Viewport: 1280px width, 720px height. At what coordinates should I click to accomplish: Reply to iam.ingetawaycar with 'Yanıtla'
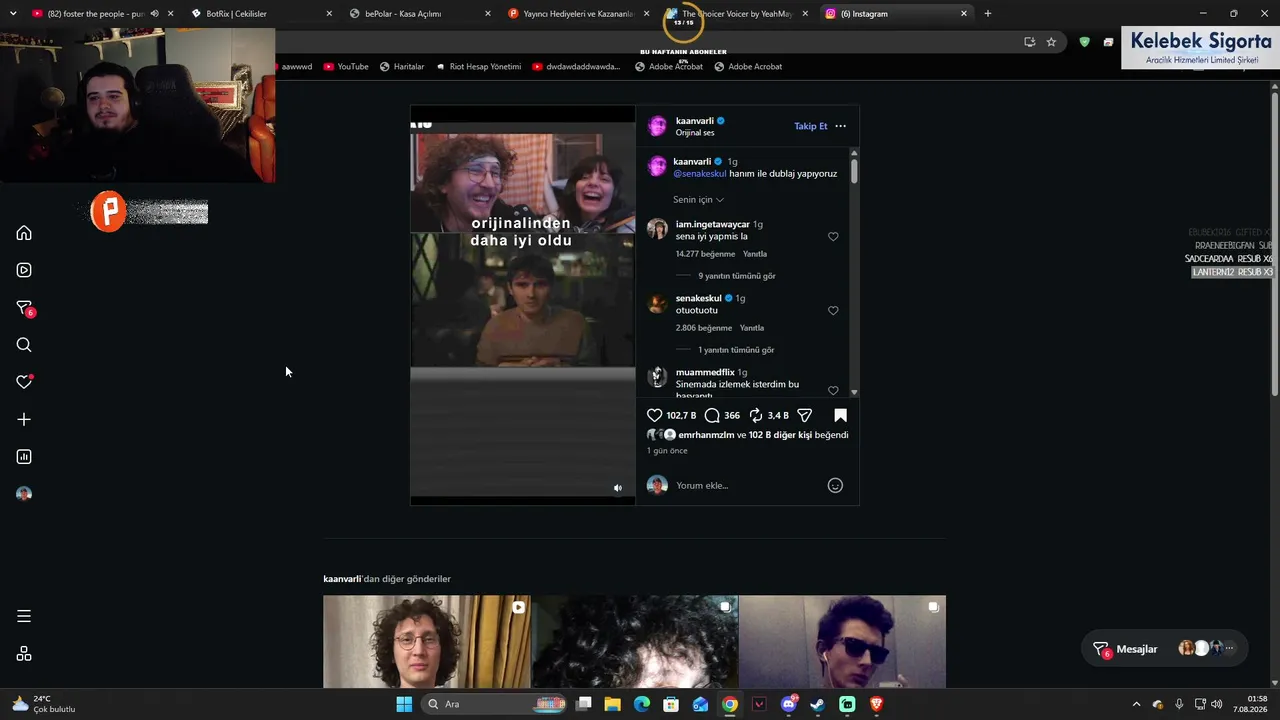click(755, 254)
